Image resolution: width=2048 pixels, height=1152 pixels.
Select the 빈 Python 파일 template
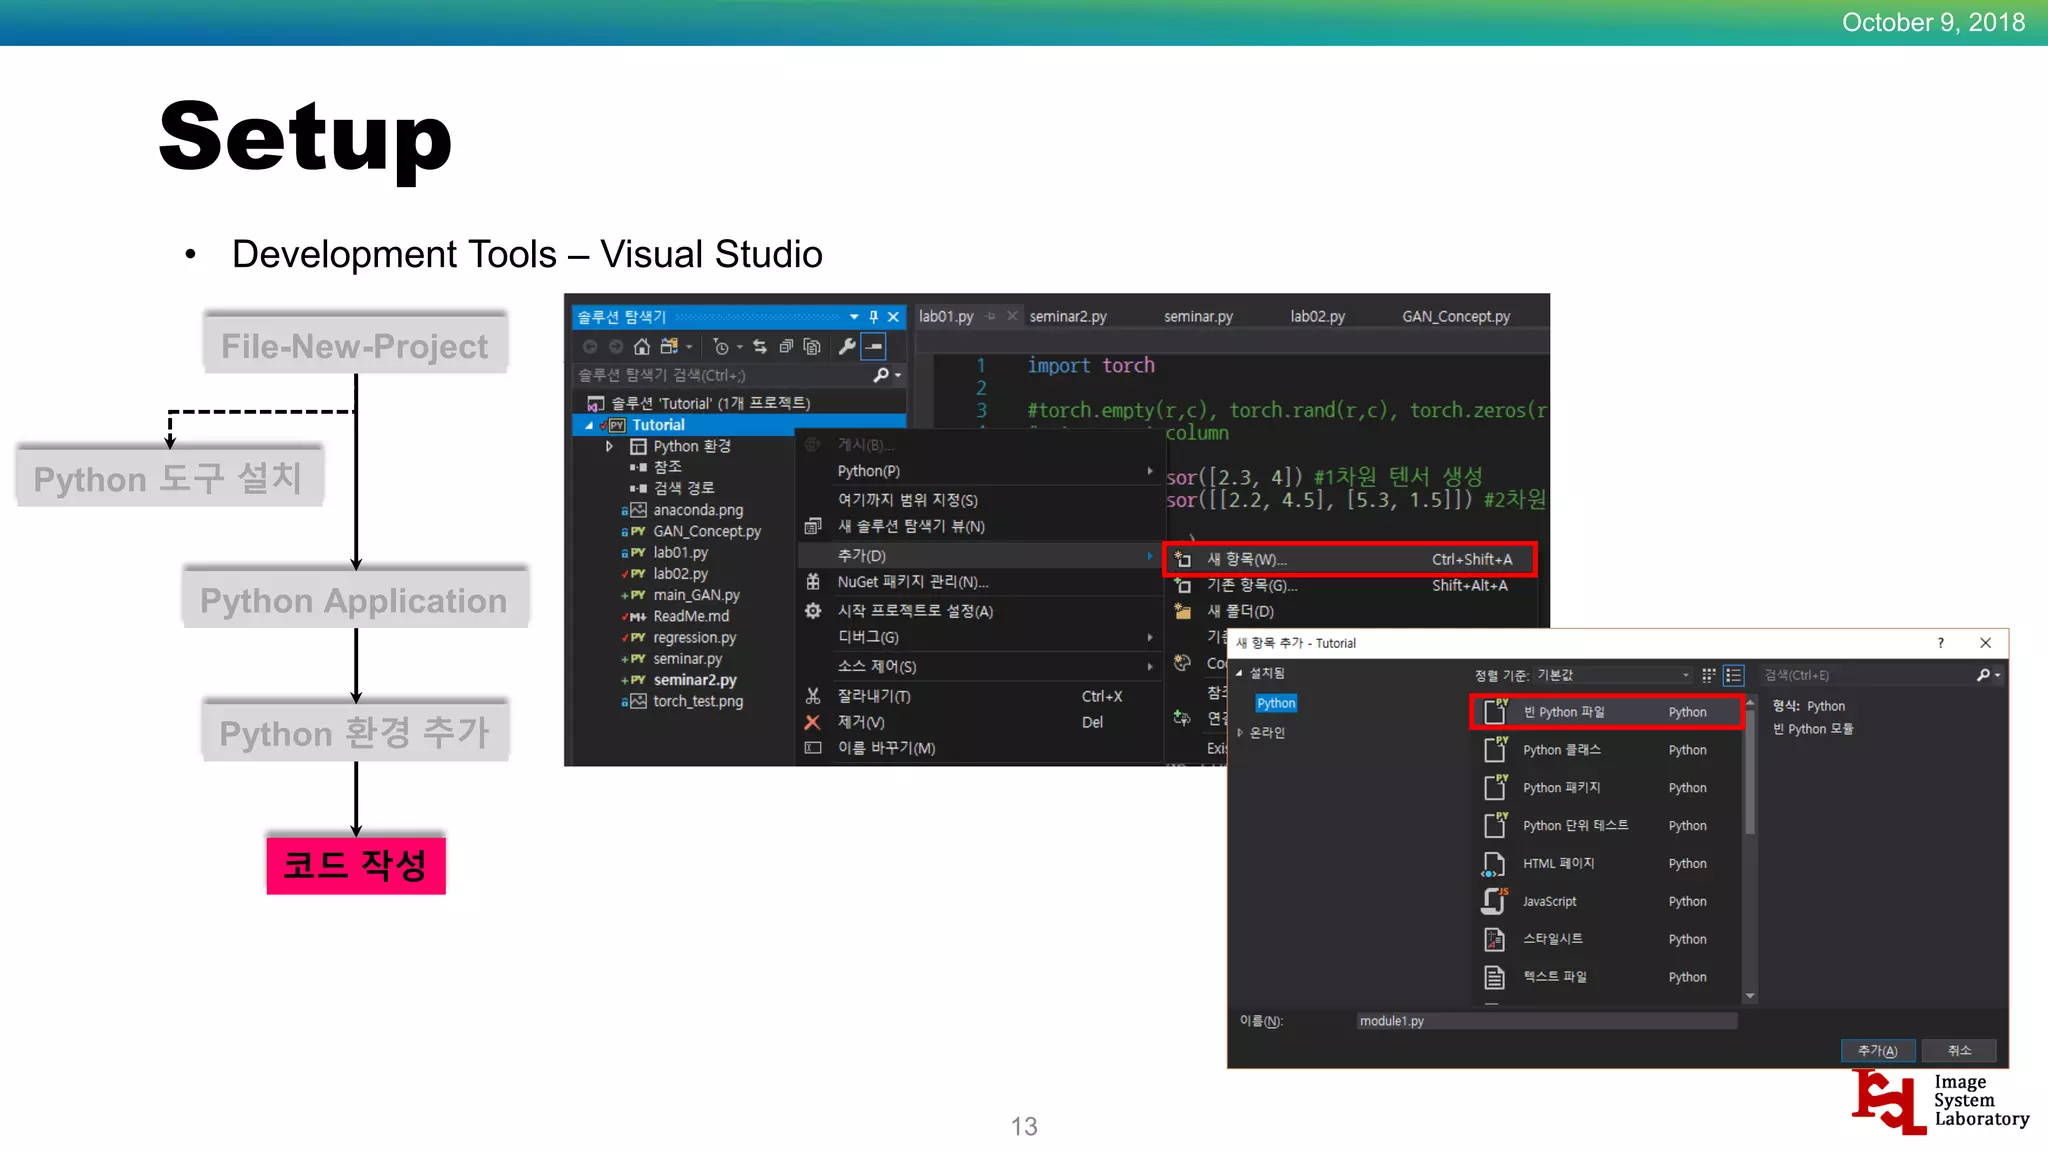pyautogui.click(x=1607, y=712)
